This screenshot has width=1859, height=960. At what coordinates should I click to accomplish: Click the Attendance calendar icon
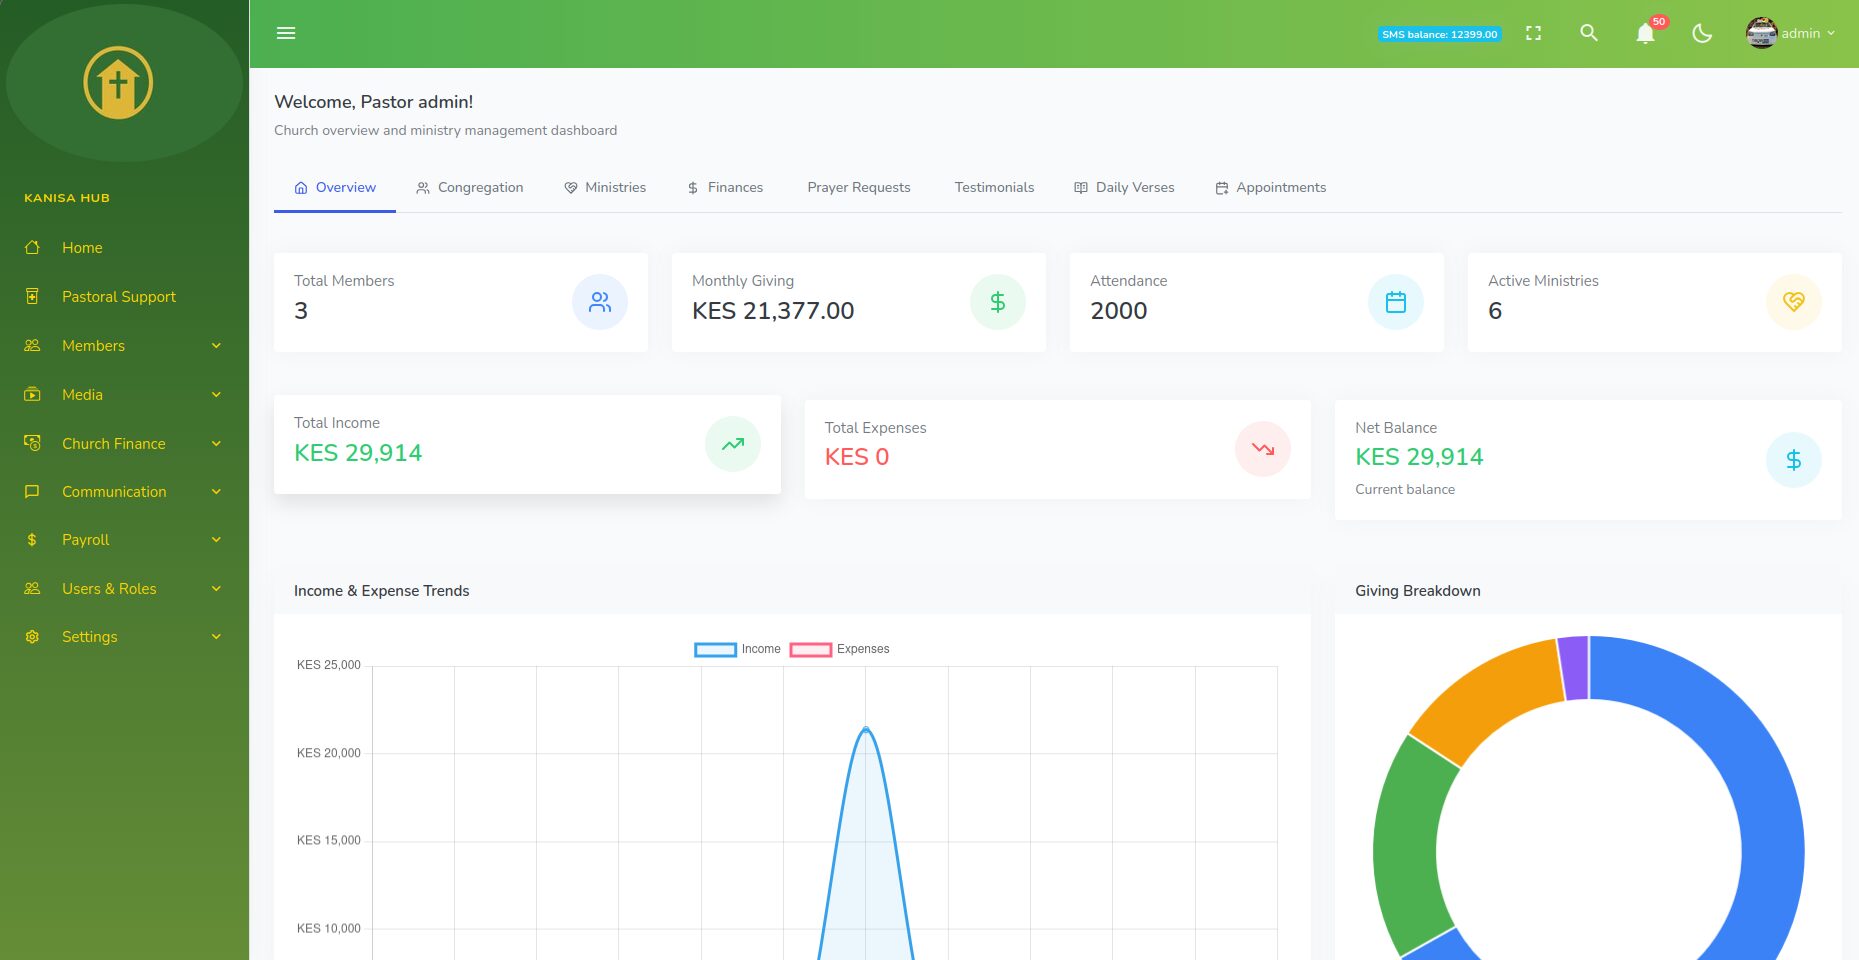tap(1396, 302)
